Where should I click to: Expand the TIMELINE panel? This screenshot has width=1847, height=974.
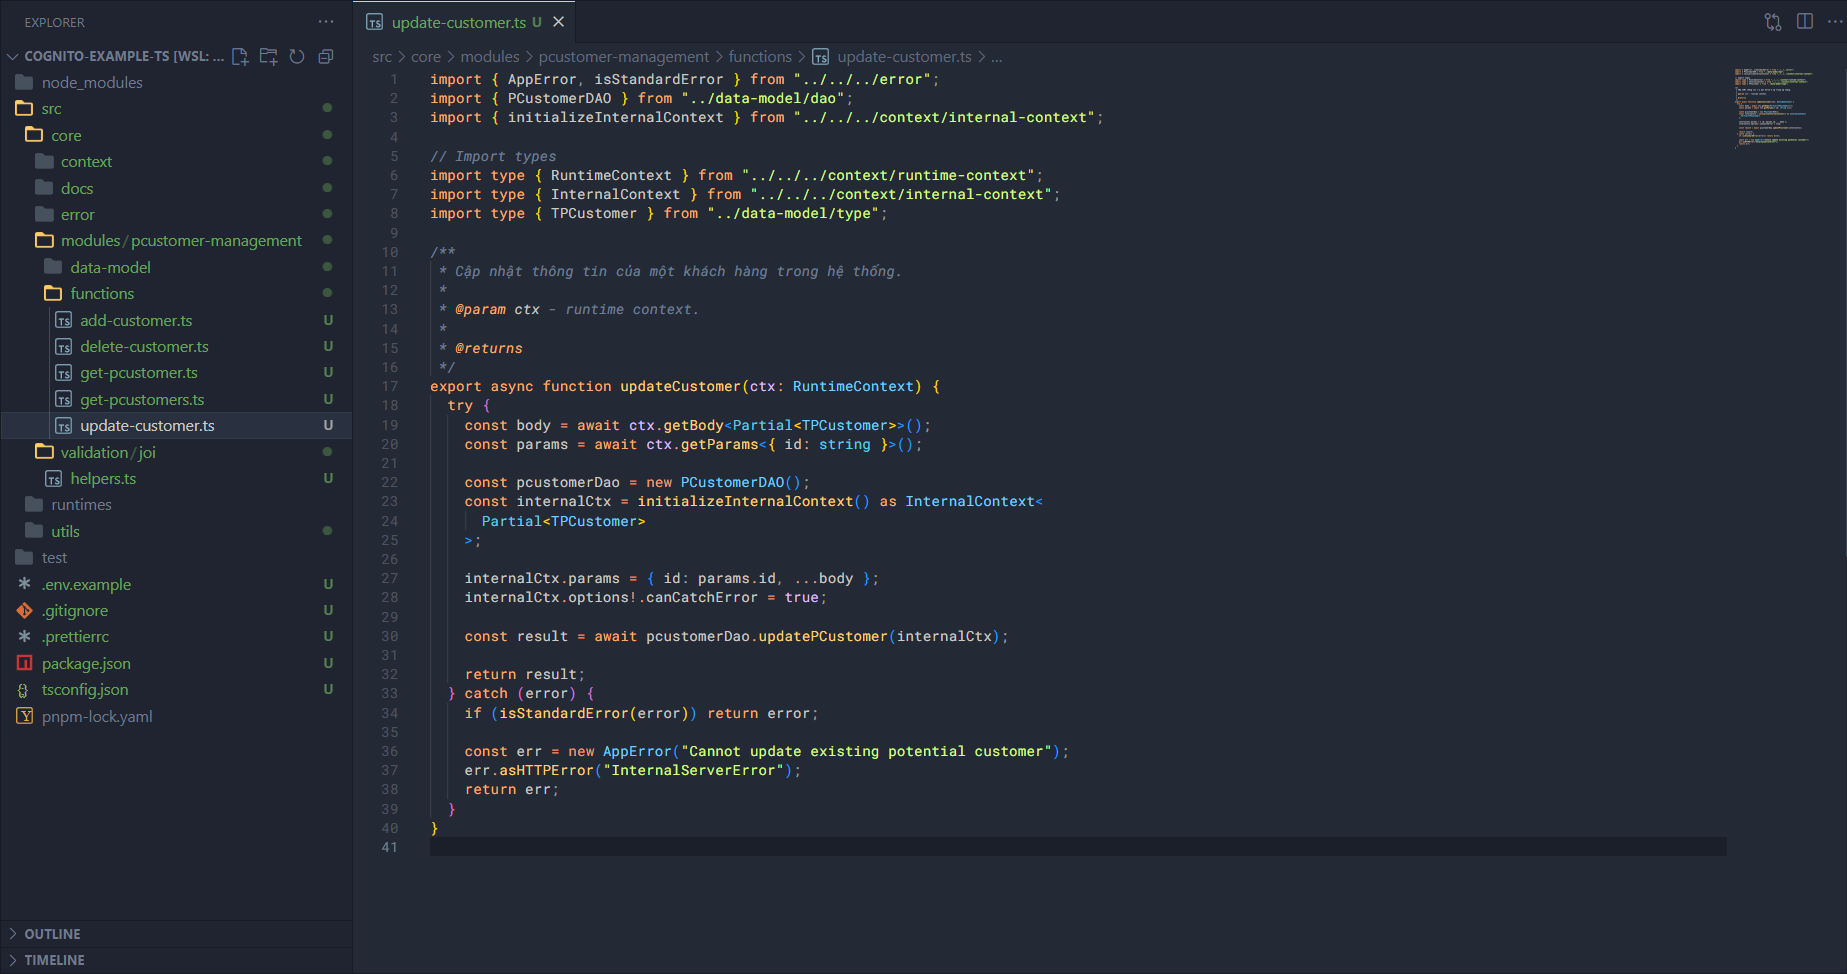(54, 960)
